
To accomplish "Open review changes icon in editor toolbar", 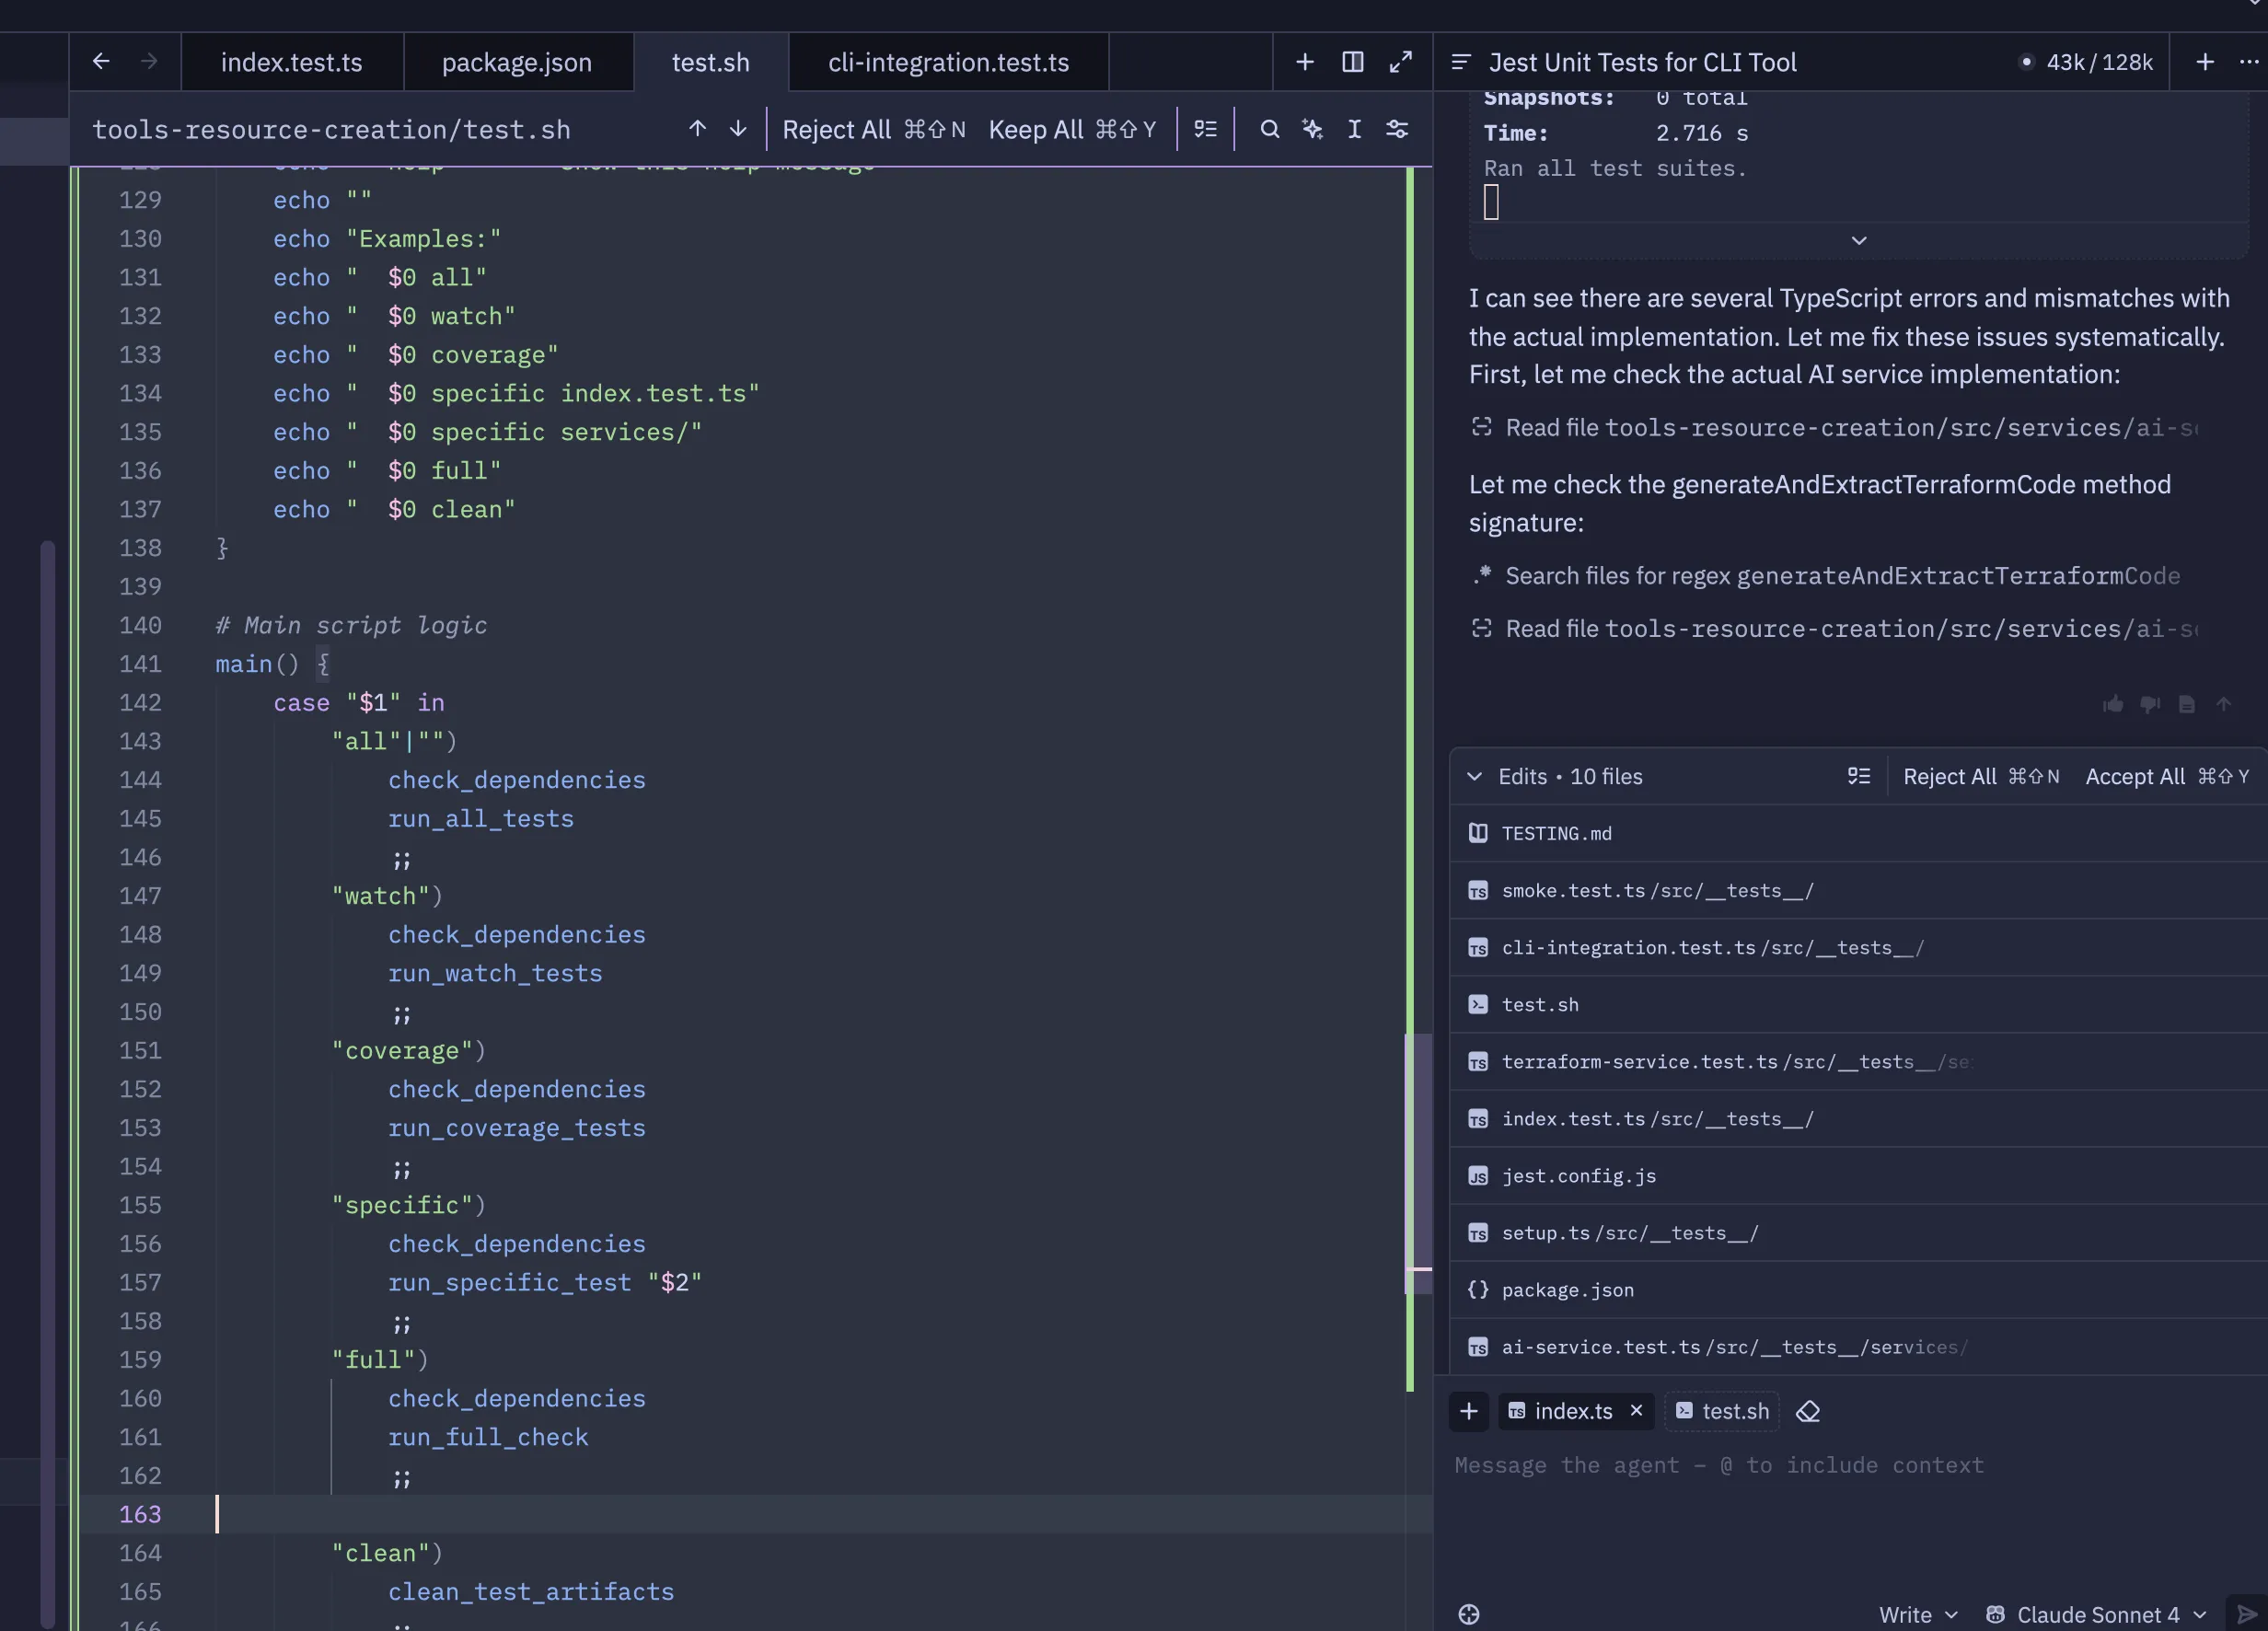I will (1205, 129).
